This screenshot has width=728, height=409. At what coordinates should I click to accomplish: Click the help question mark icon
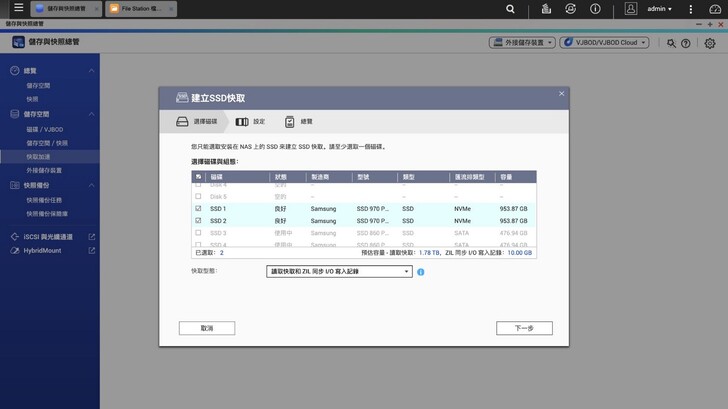(x=686, y=43)
